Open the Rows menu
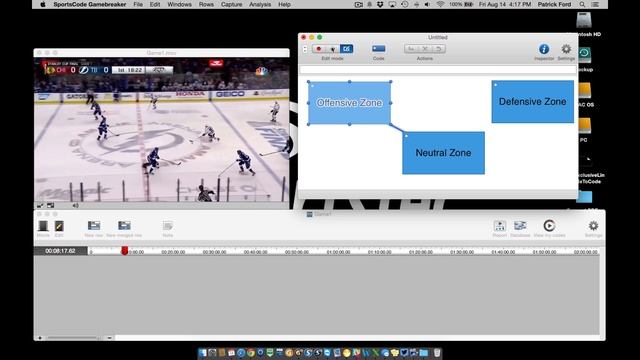The height and width of the screenshot is (360, 640). coord(206,4)
